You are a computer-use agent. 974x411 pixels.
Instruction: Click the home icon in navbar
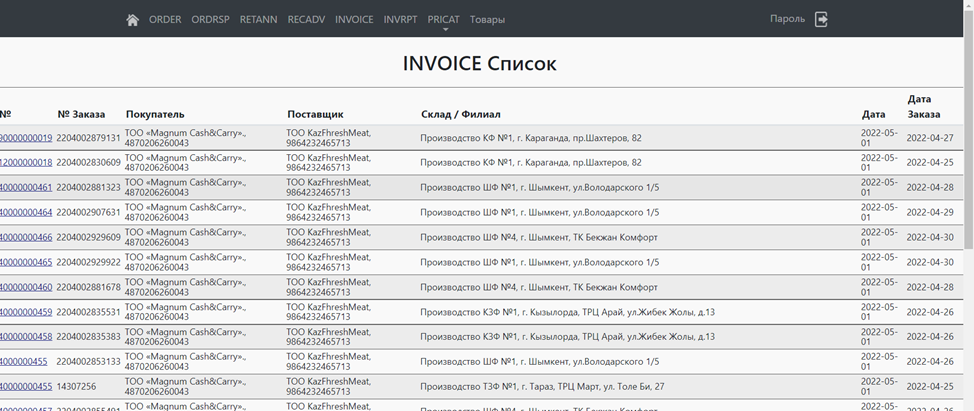pos(132,20)
